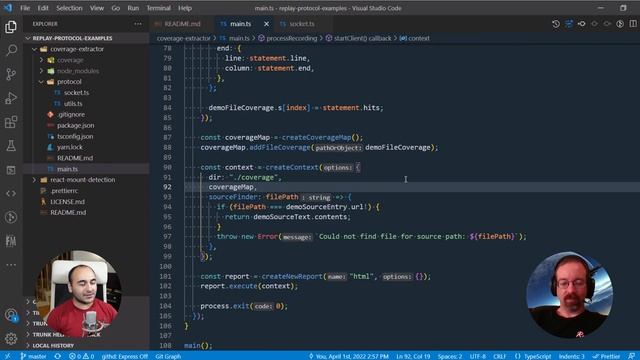Open tsconfig.json in the explorer
The height and width of the screenshot is (360, 640).
[x=75, y=136]
